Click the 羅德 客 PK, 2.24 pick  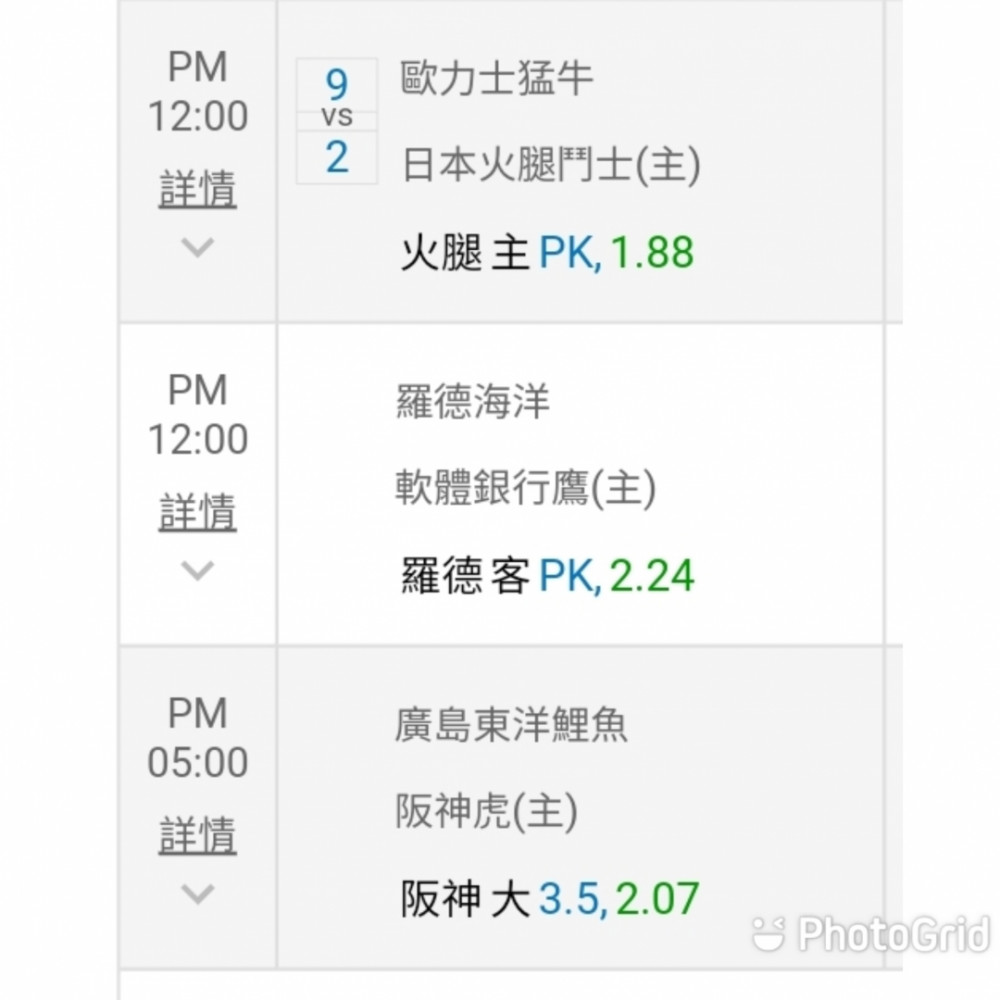(547, 576)
